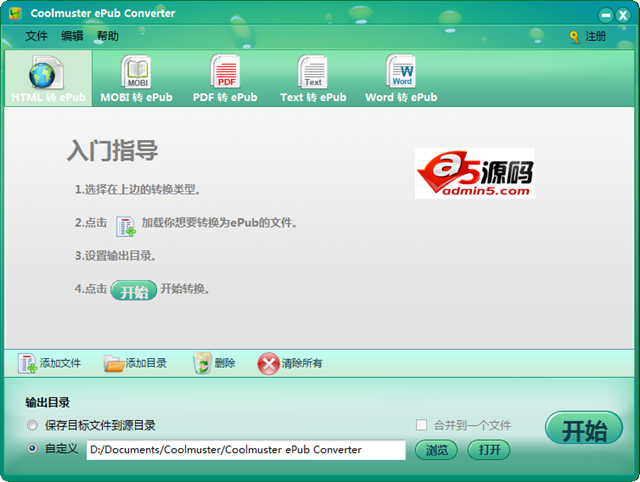Select the HTML 转 ePub conversion mode
Viewport: 640px width, 482px height.
point(48,78)
